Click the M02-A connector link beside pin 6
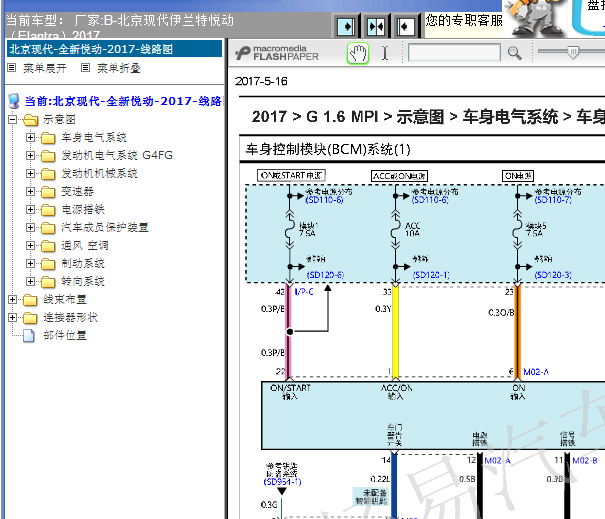The height and width of the screenshot is (519, 605). click(x=536, y=372)
